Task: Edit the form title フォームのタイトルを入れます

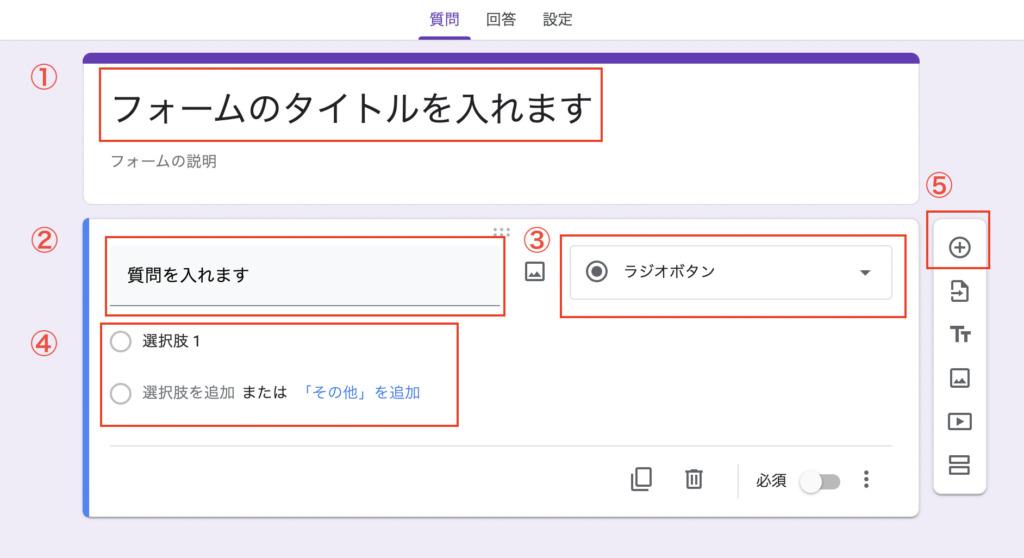Action: (x=351, y=108)
